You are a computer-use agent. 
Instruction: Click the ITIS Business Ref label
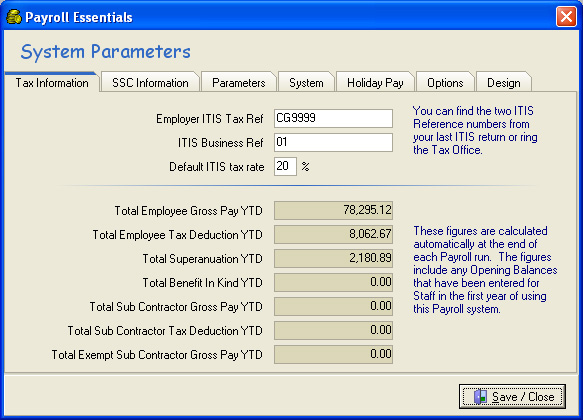click(220, 143)
